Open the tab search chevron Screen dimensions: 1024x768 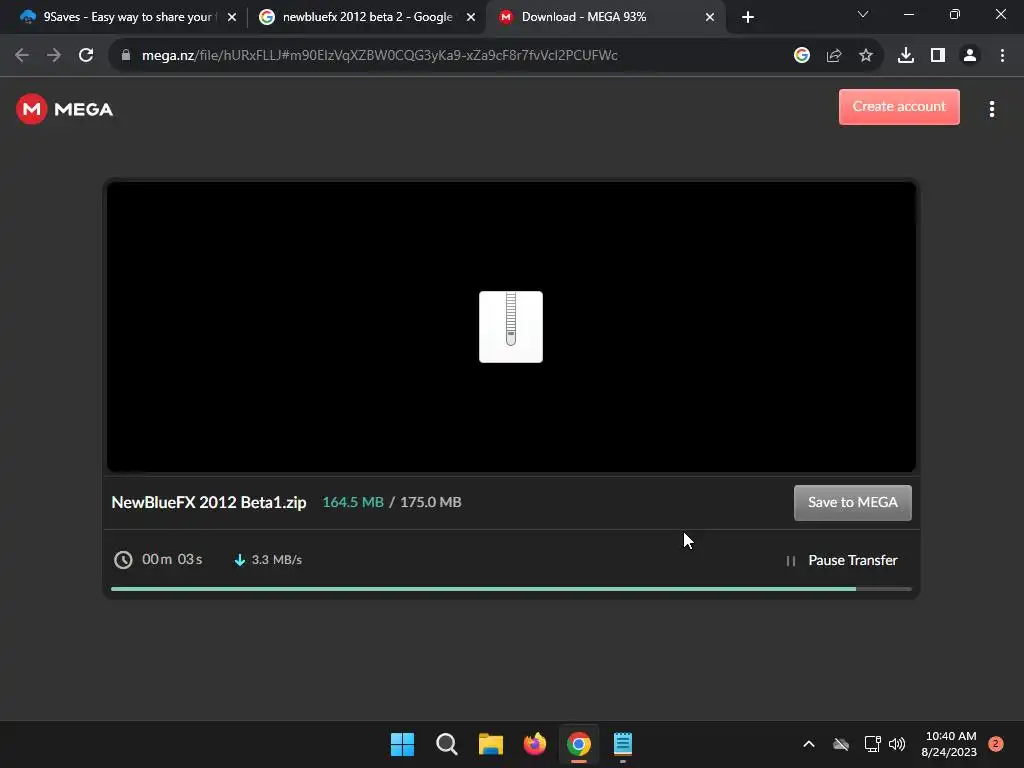point(863,14)
